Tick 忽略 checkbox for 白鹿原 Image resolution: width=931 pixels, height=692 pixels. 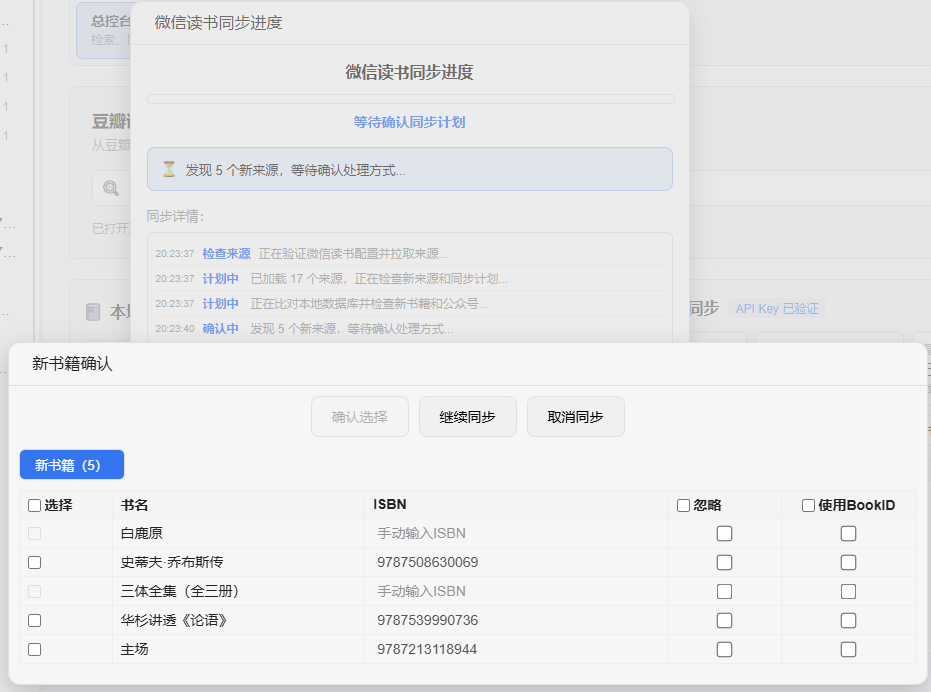click(x=724, y=533)
